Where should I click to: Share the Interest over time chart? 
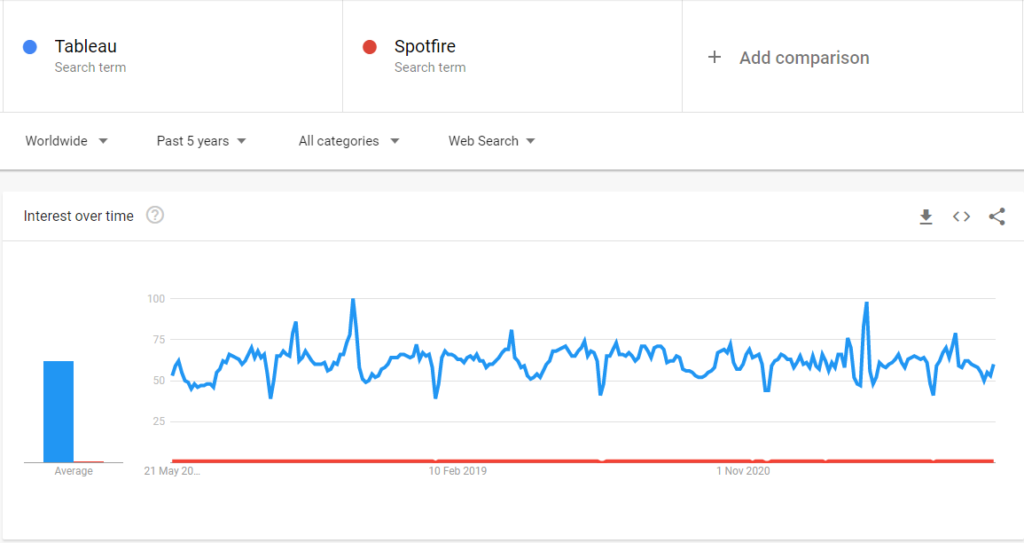pyautogui.click(x=997, y=216)
